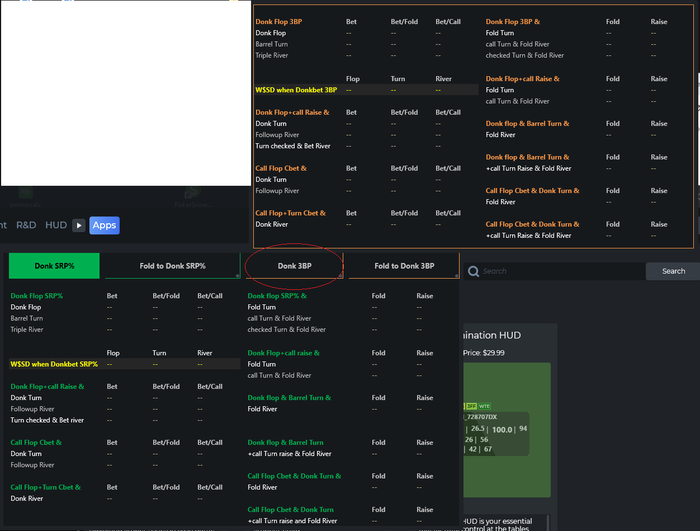The image size is (700, 531).
Task: Click the '100.0' value in HUD preview
Action: pos(502,430)
